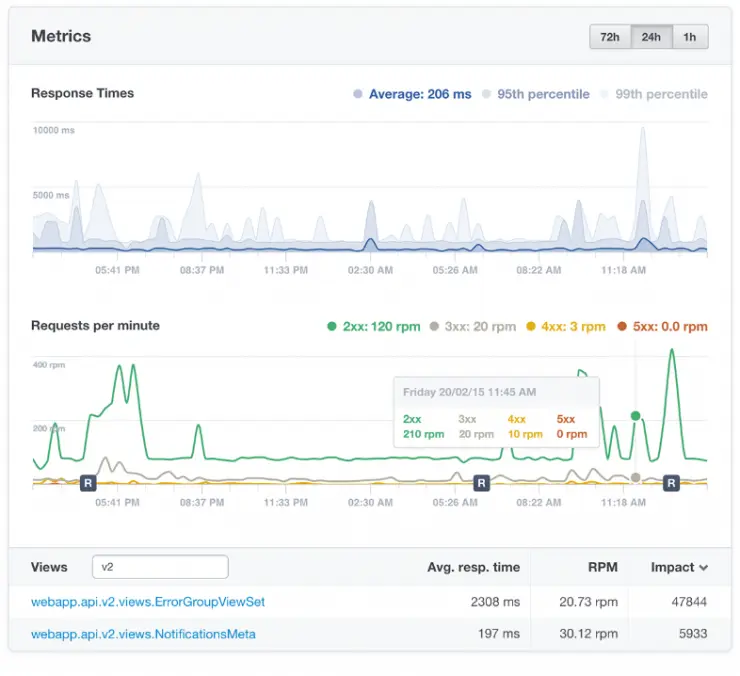Click the gray 3xx legend dot
Viewport: 740px width, 676px height.
[434, 326]
